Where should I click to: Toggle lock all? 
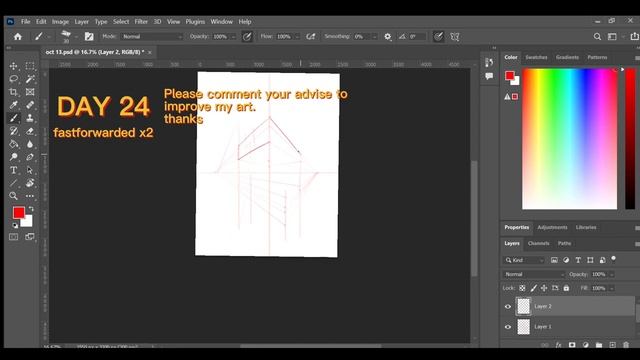pos(566,288)
